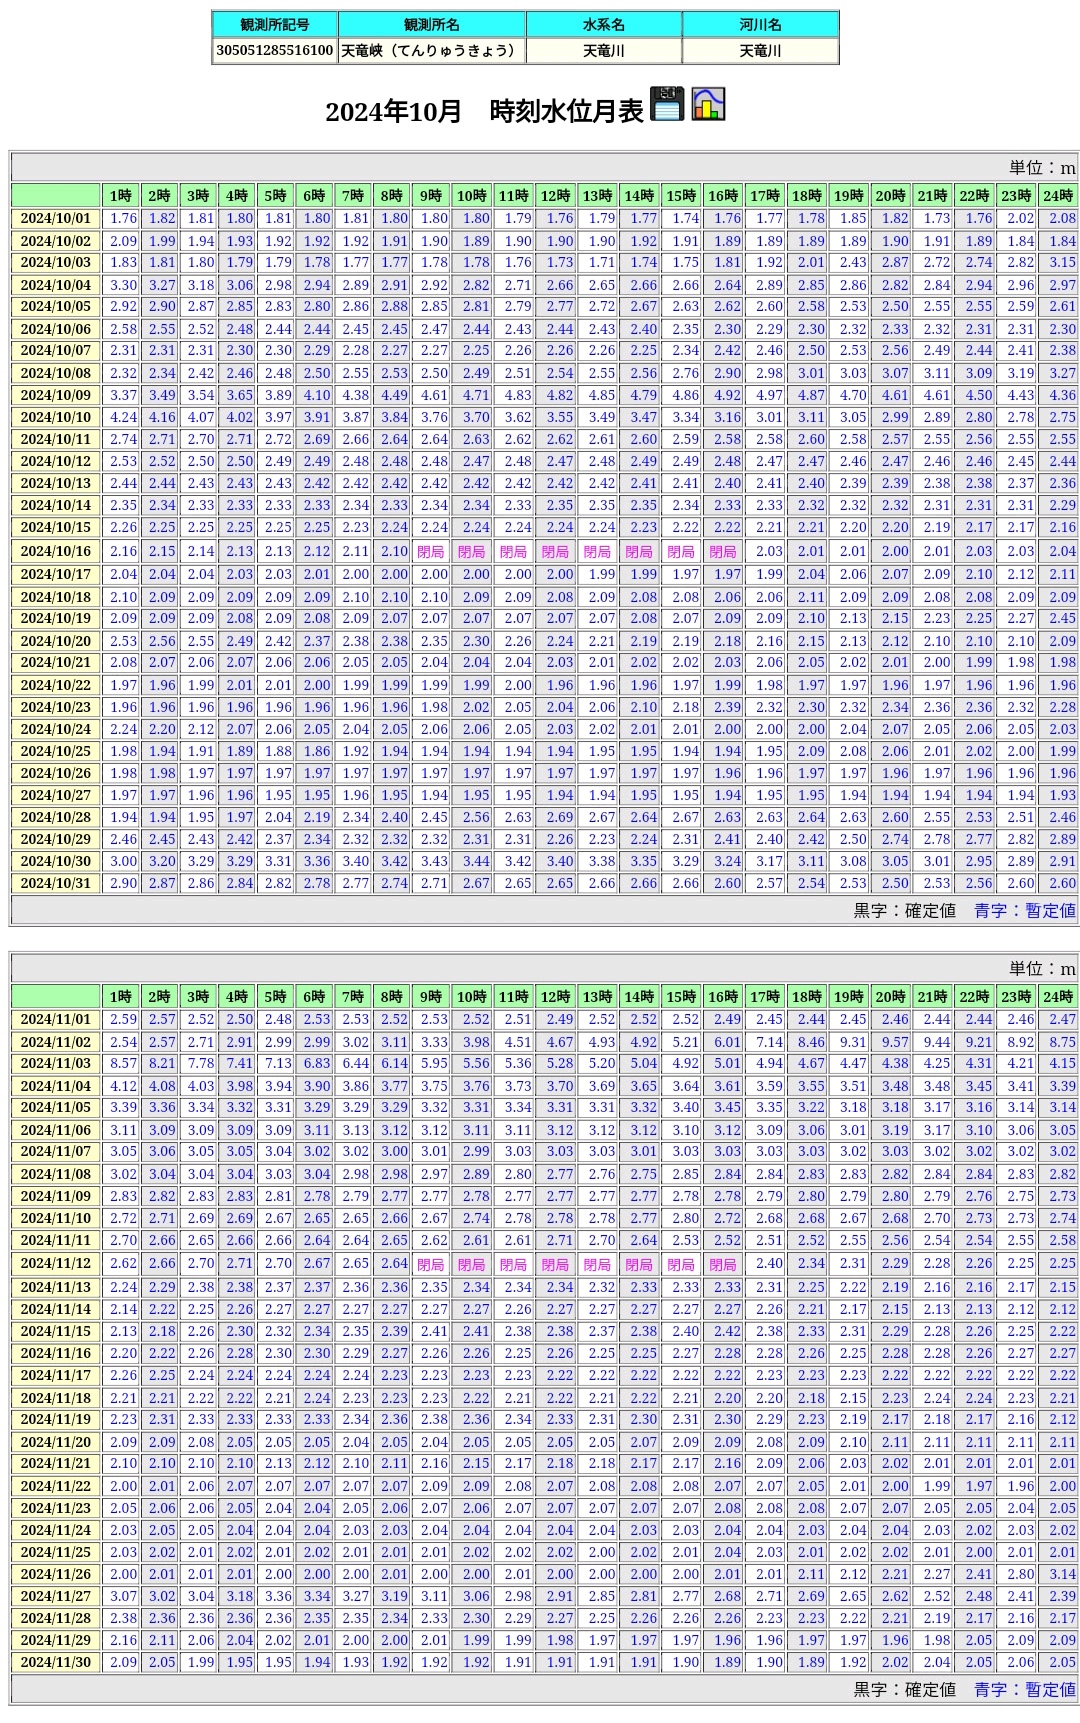This screenshot has width=1080, height=1723.
Task: Select the station name 天竜峡 cell
Action: (x=431, y=50)
